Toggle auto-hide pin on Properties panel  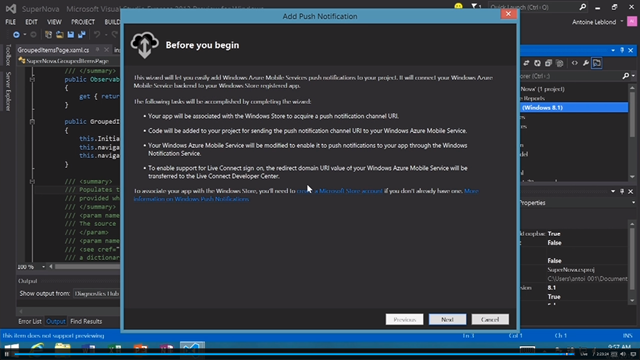tap(622, 191)
